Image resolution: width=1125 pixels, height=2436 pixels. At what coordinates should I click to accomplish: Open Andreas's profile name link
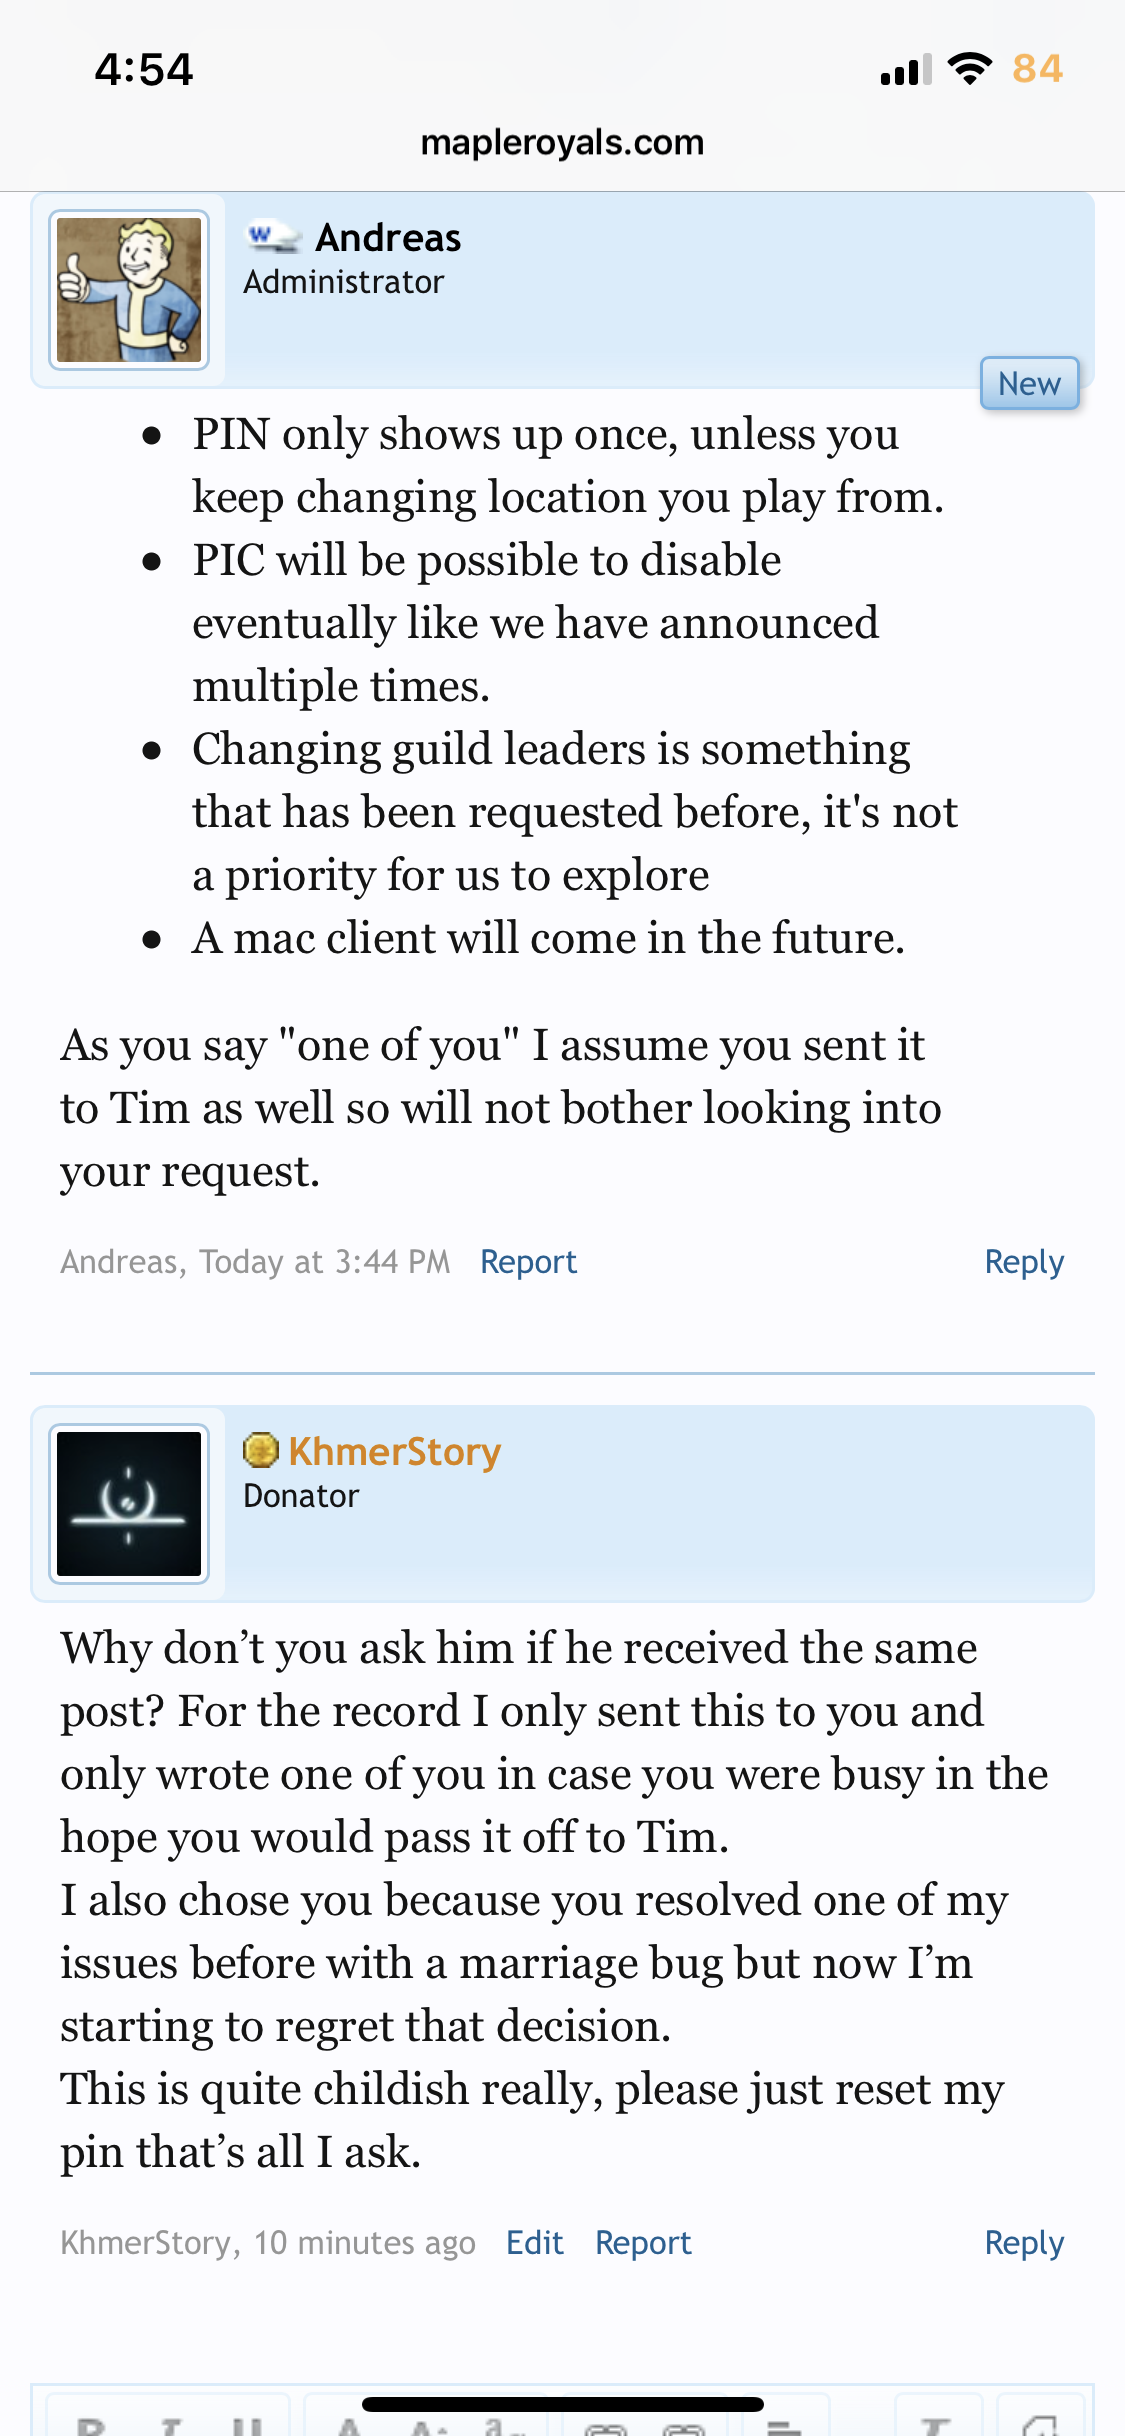pyautogui.click(x=388, y=238)
